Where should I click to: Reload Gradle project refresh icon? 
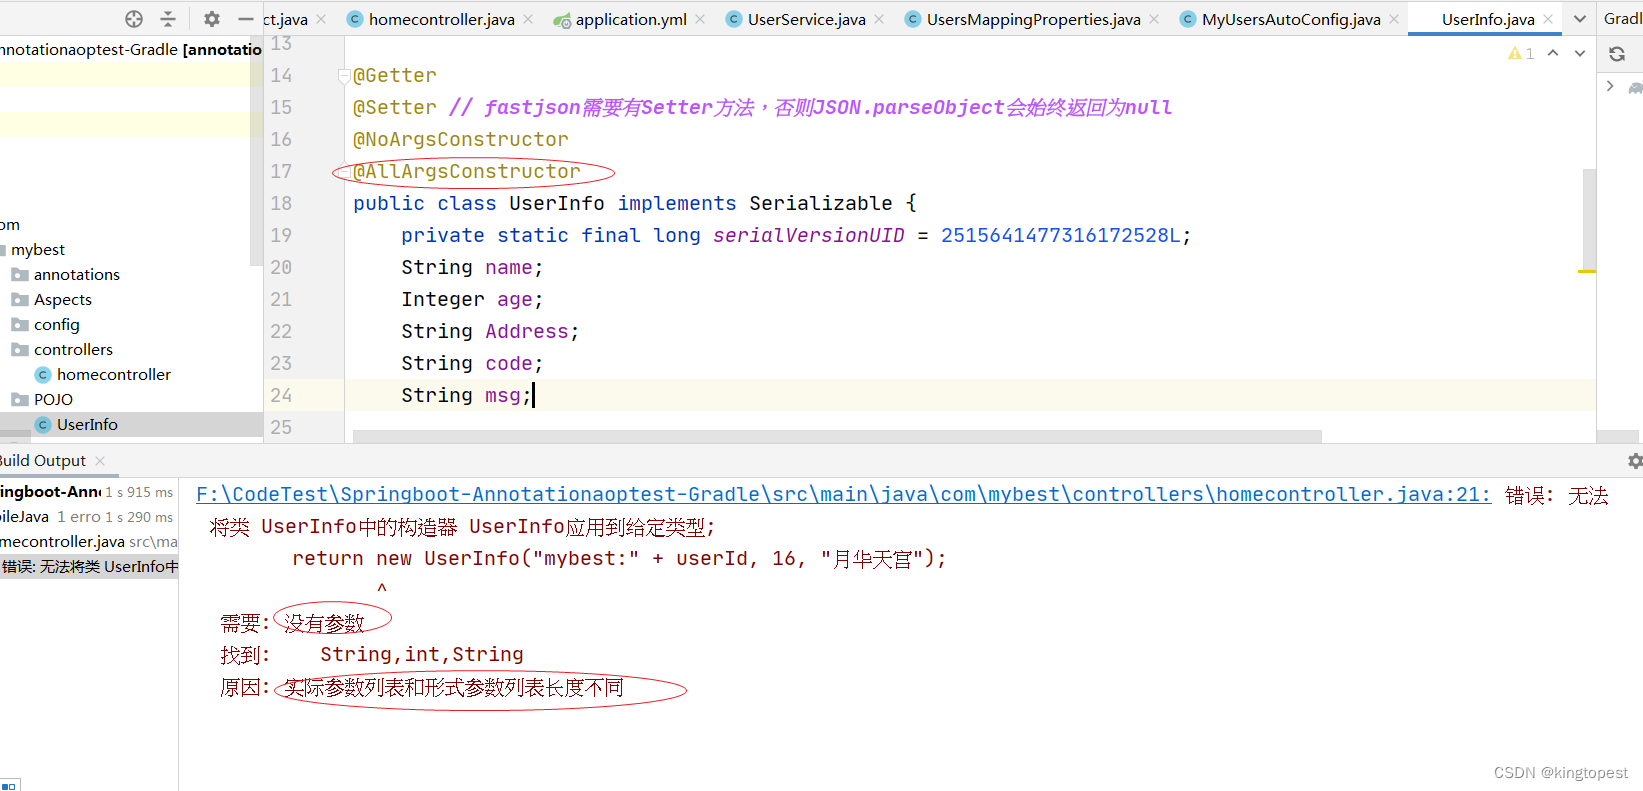point(1617,54)
